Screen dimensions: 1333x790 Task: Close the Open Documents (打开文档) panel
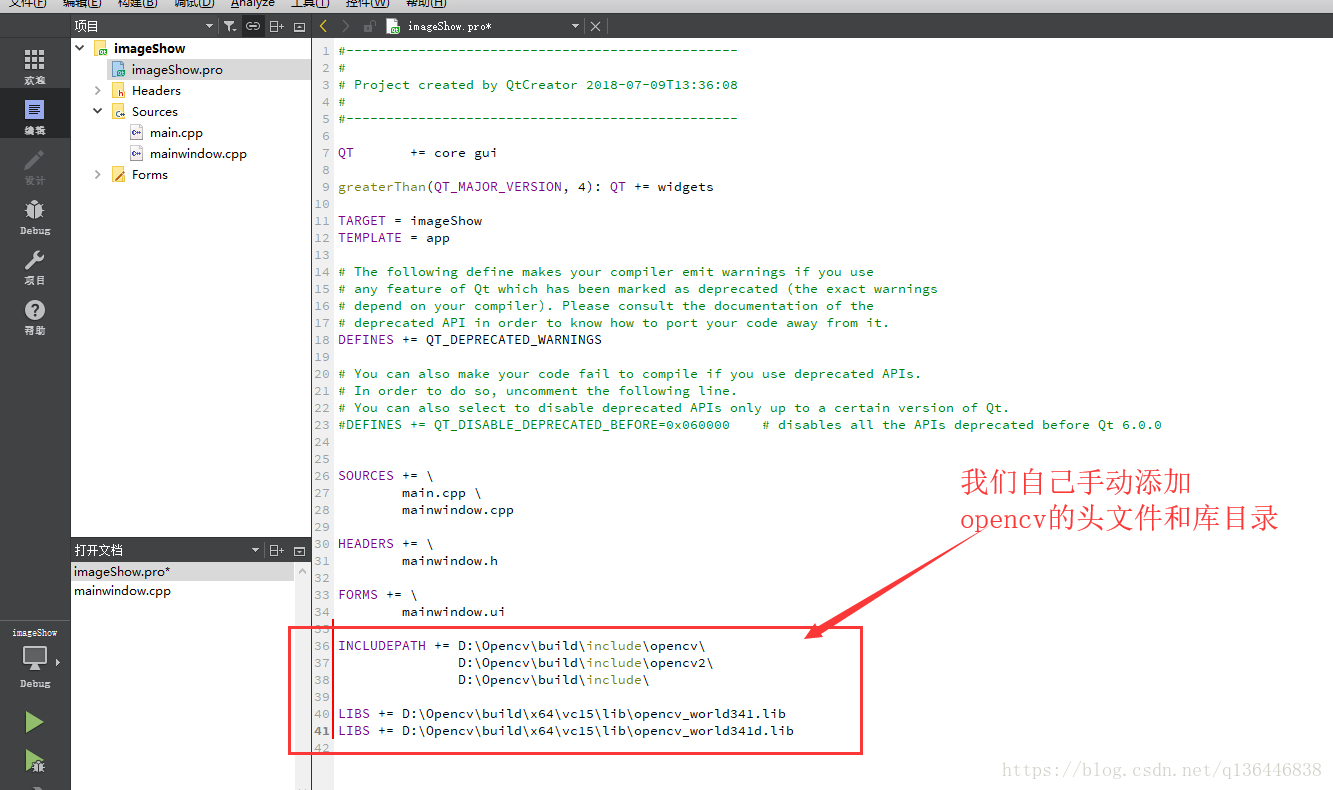point(299,550)
